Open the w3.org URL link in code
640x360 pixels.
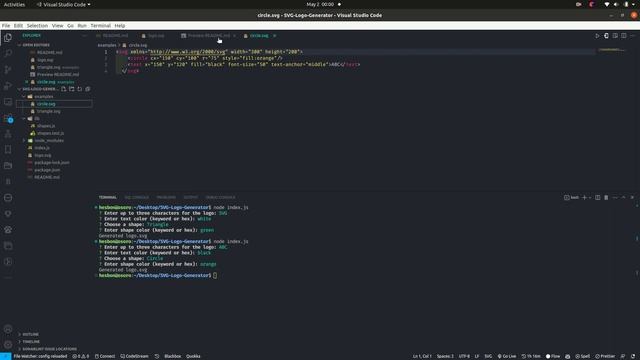188,52
